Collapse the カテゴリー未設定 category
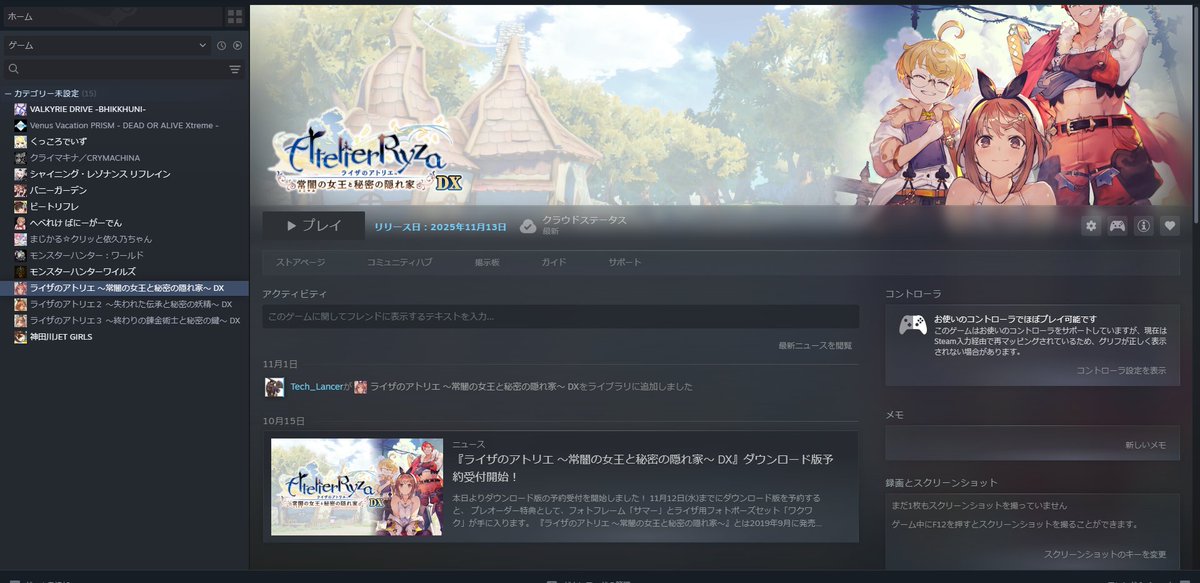 click(x=8, y=91)
